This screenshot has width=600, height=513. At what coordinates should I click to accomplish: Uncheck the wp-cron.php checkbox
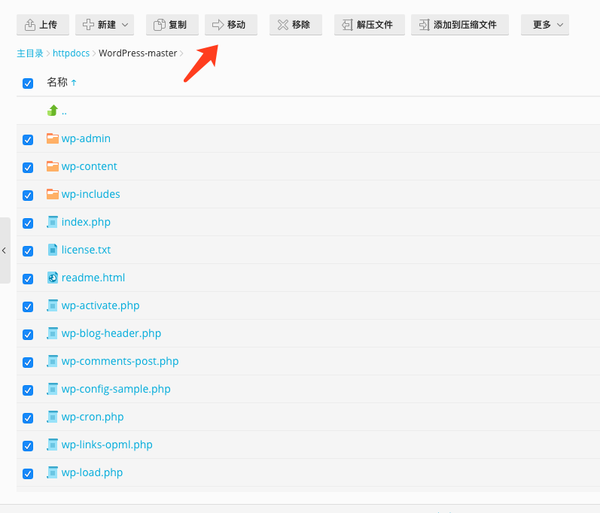coord(28,418)
